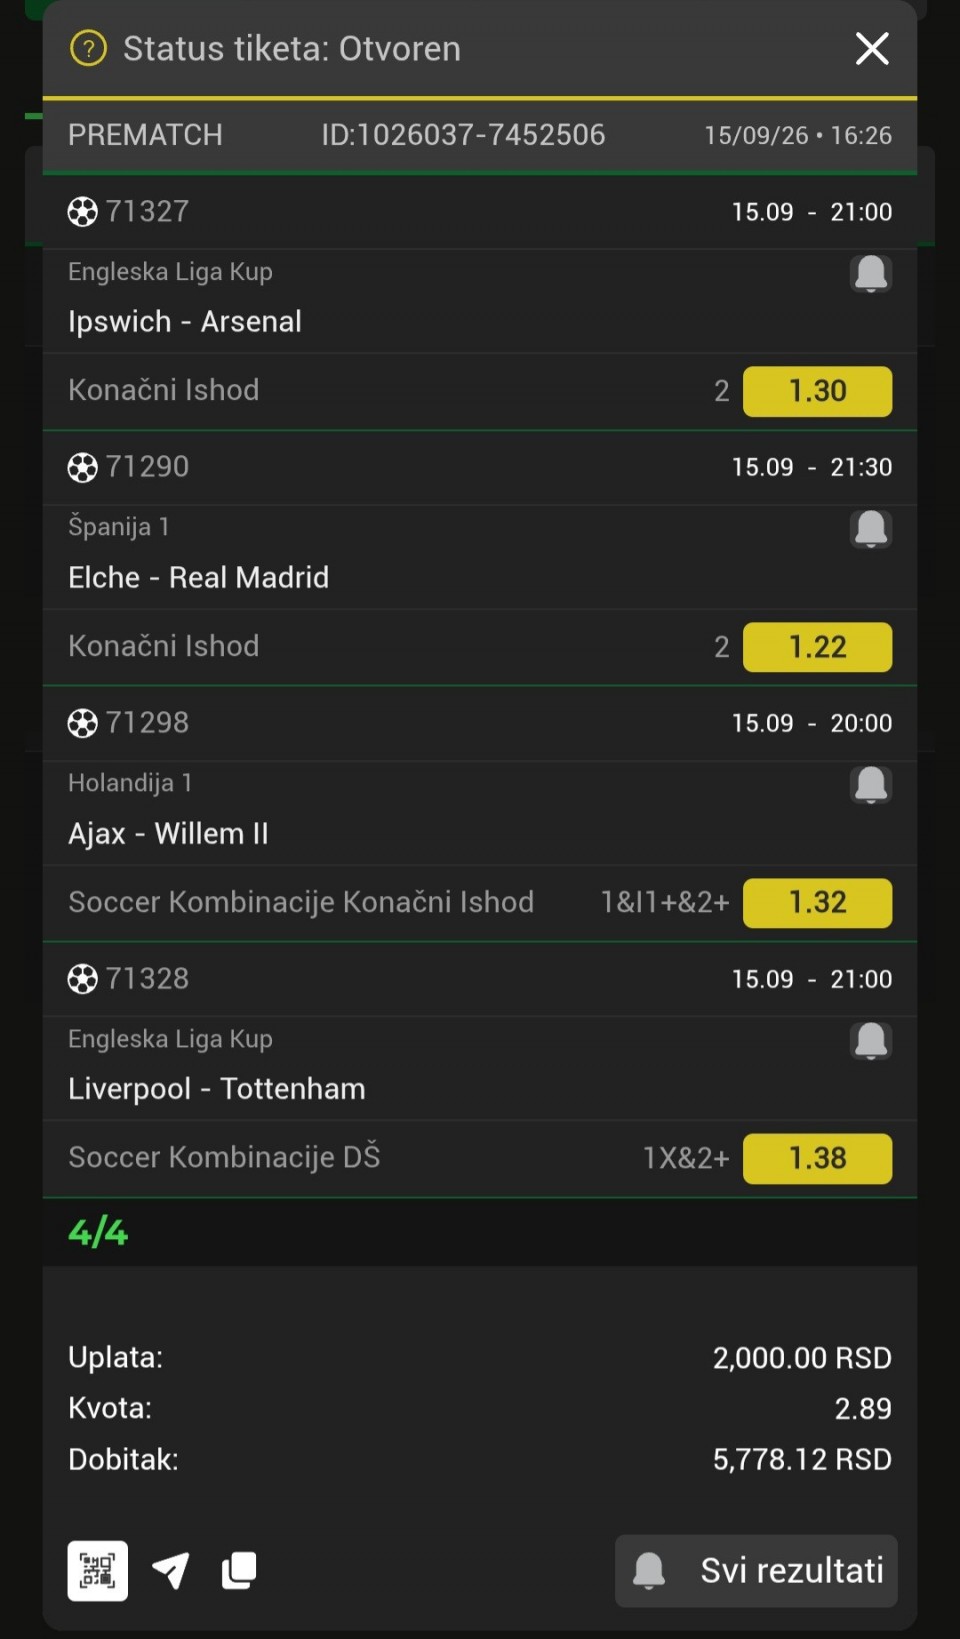This screenshot has height=1639, width=960.
Task: Click soccer ball icon next to 71328
Action: [x=82, y=979]
